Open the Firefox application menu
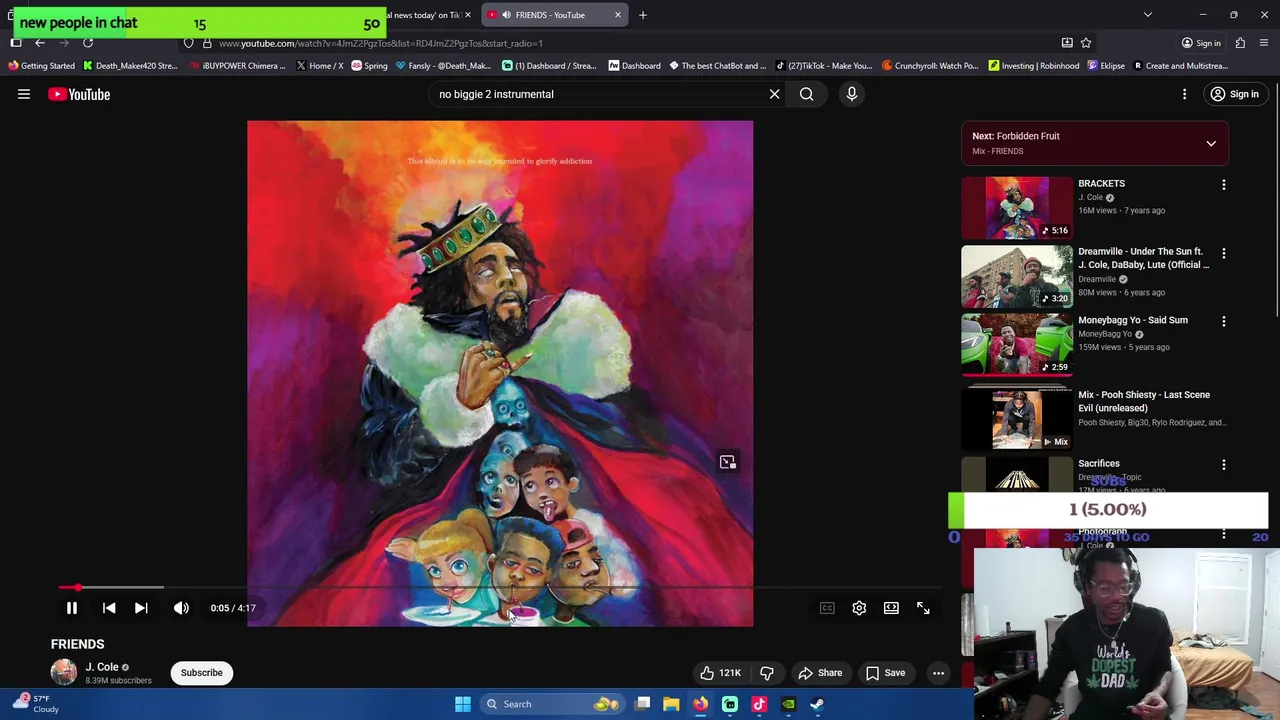This screenshot has width=1280, height=720. pyautogui.click(x=1264, y=43)
